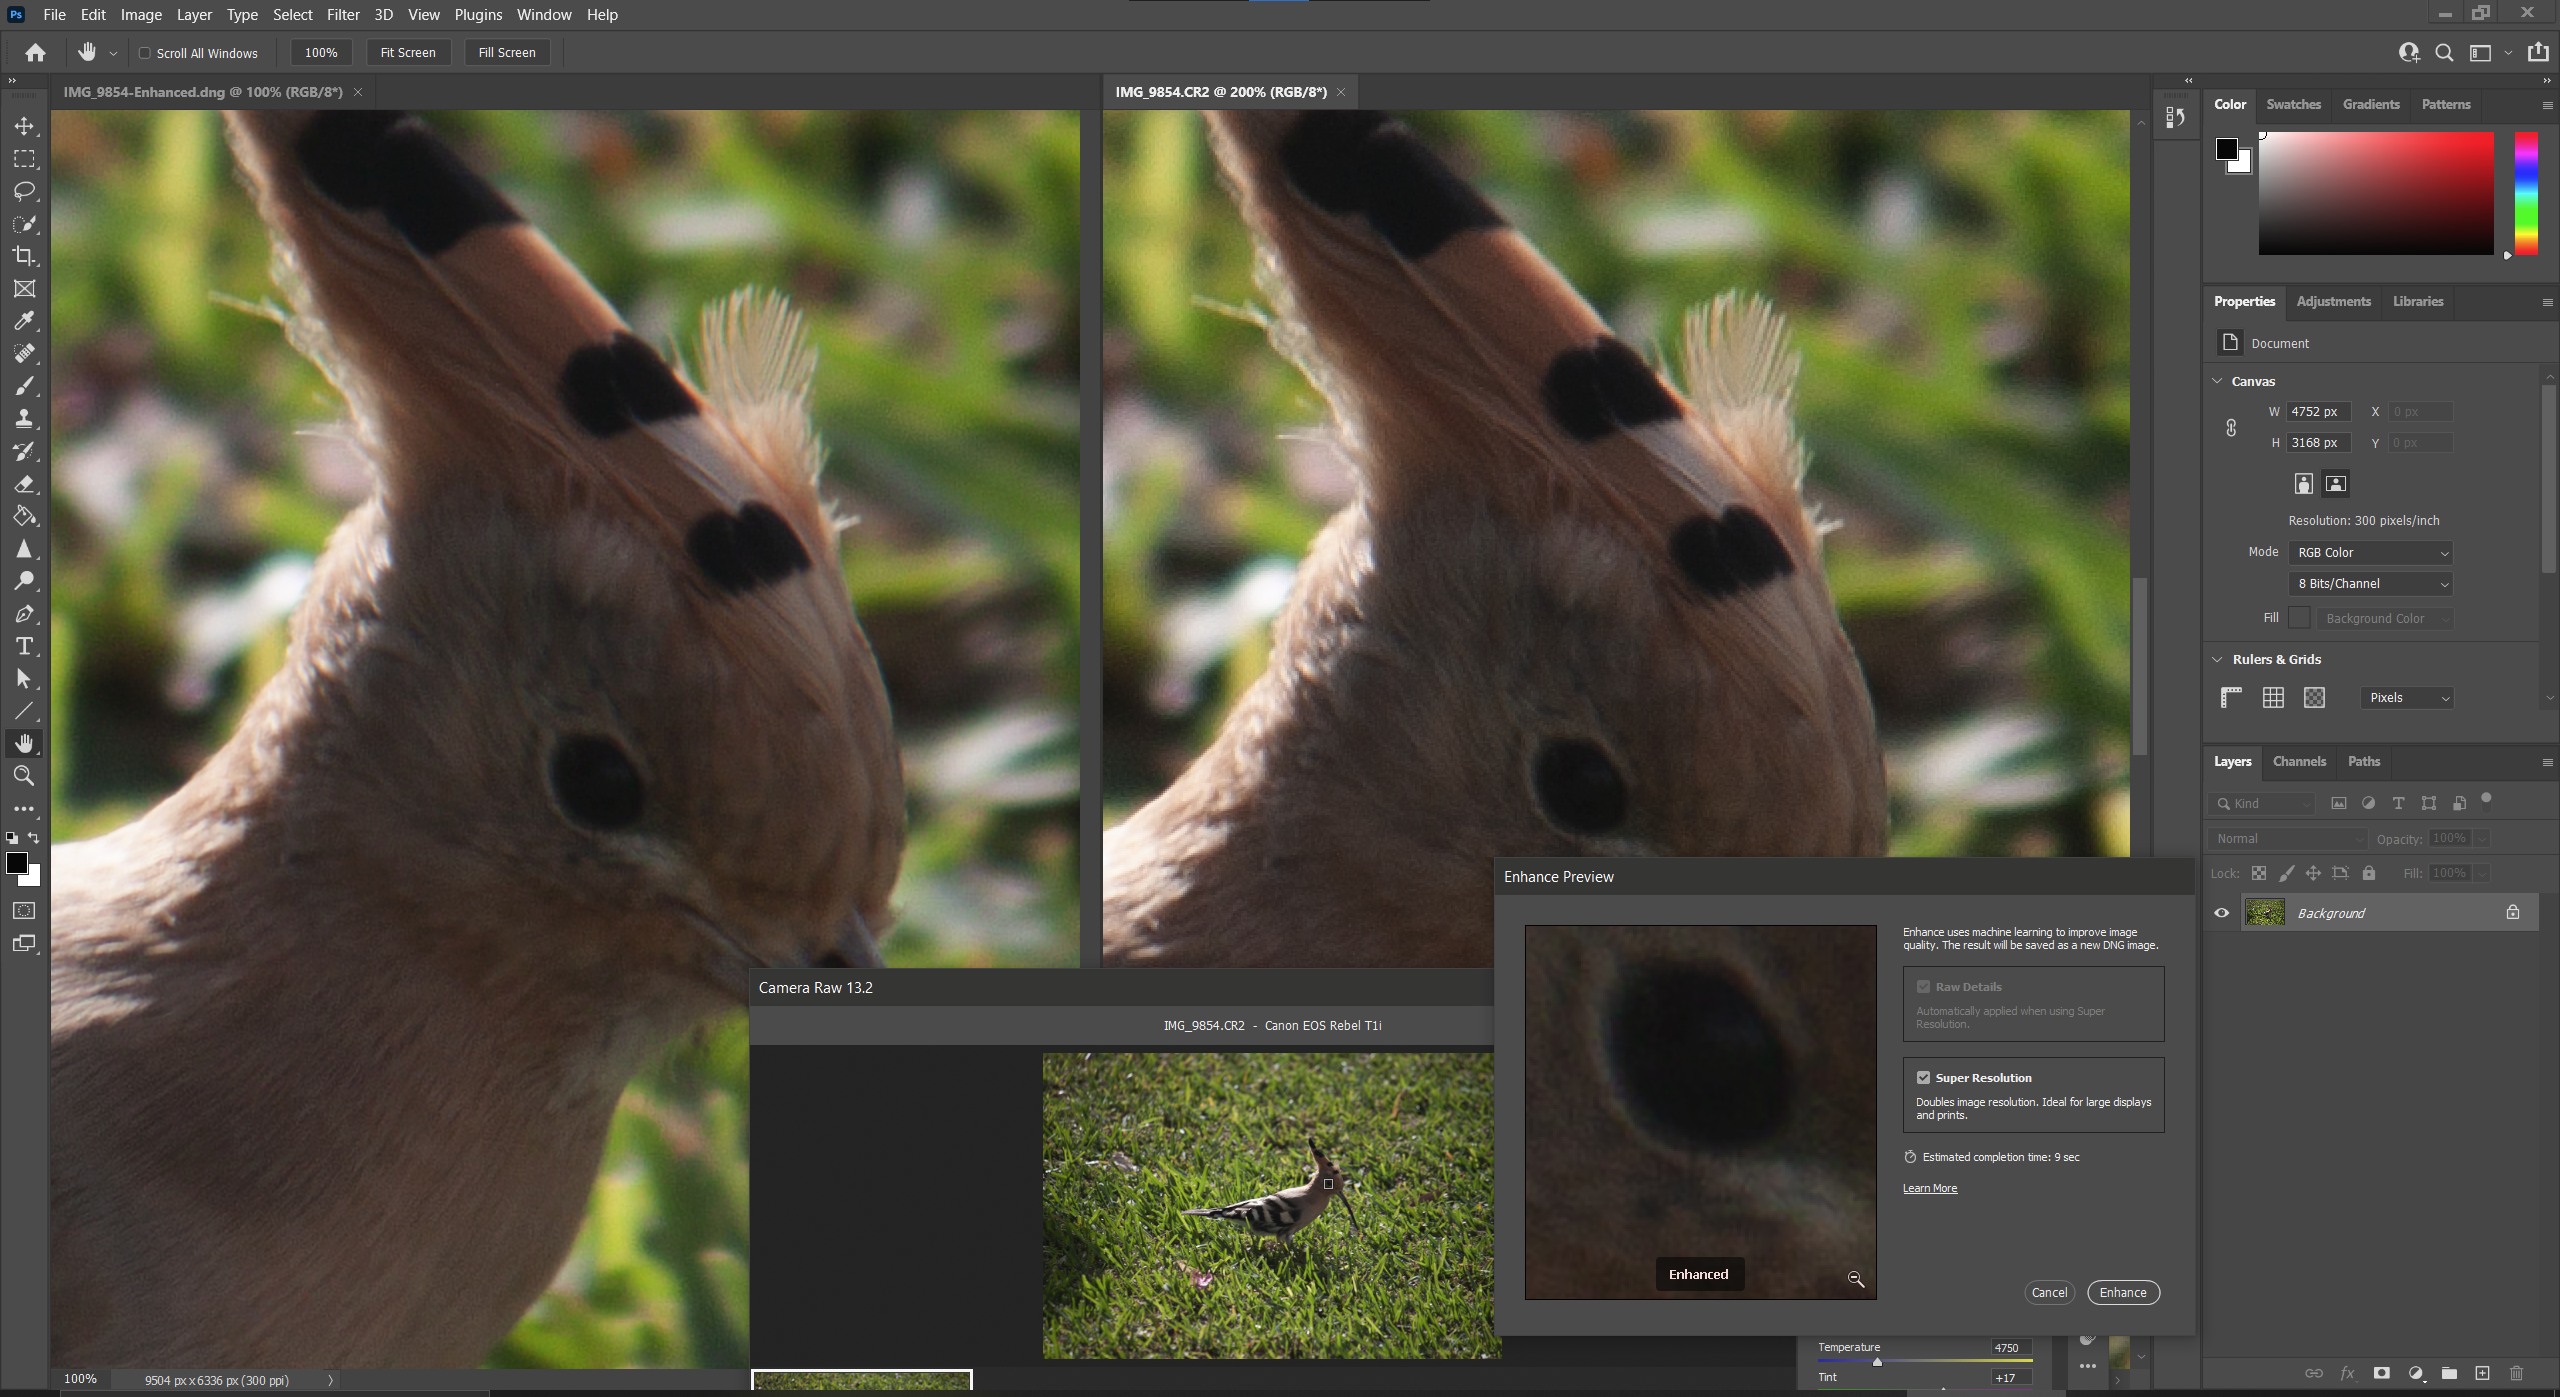This screenshot has height=1397, width=2560.
Task: Open the Pixels units dropdown
Action: 2408,698
